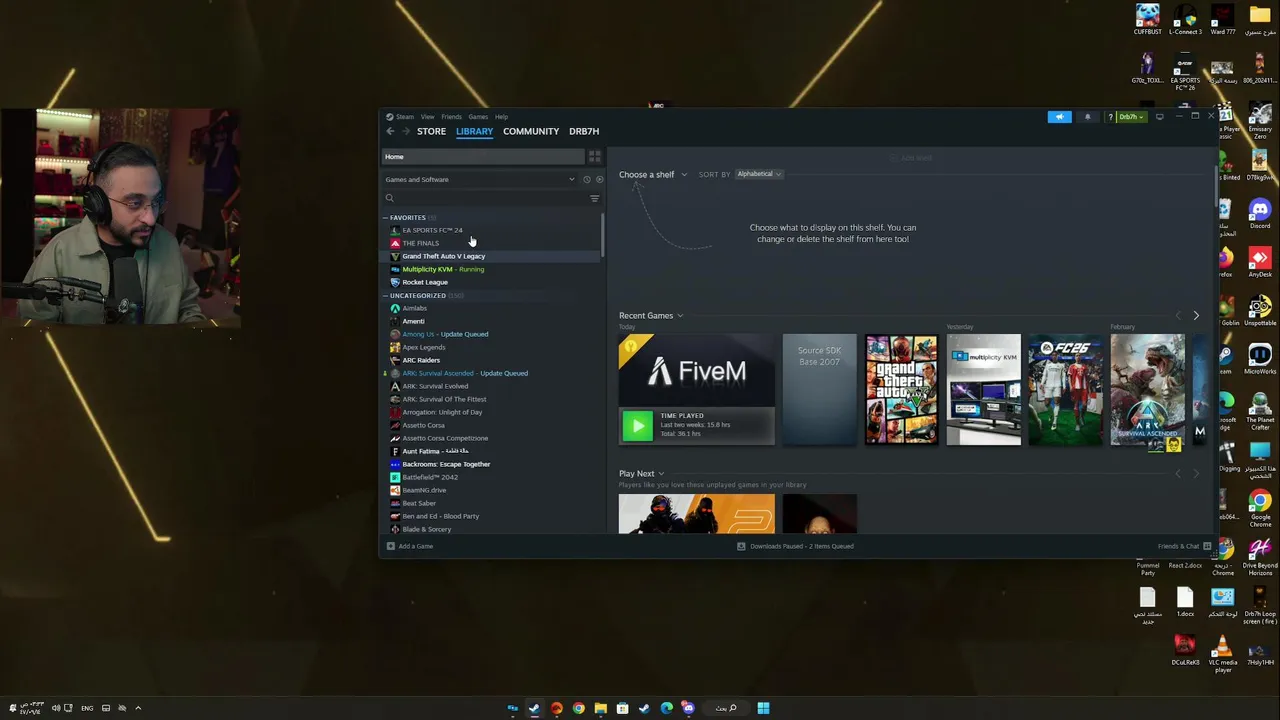Go forward with the Steam forward arrow

(x=406, y=131)
